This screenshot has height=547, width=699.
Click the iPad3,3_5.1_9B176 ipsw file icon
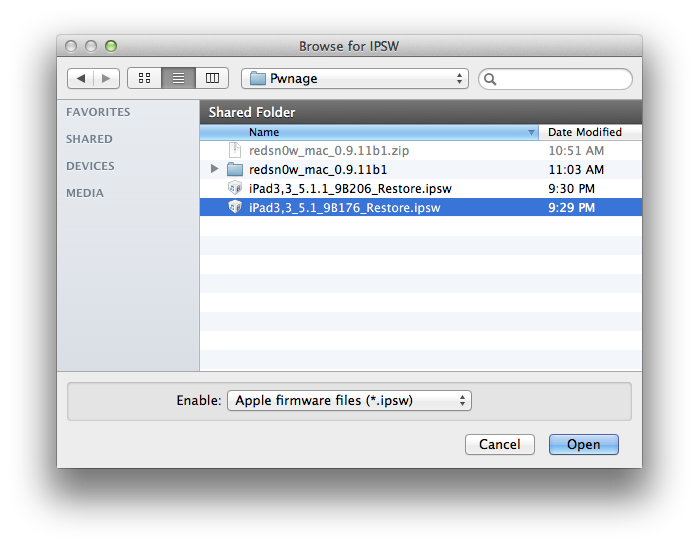tap(235, 207)
